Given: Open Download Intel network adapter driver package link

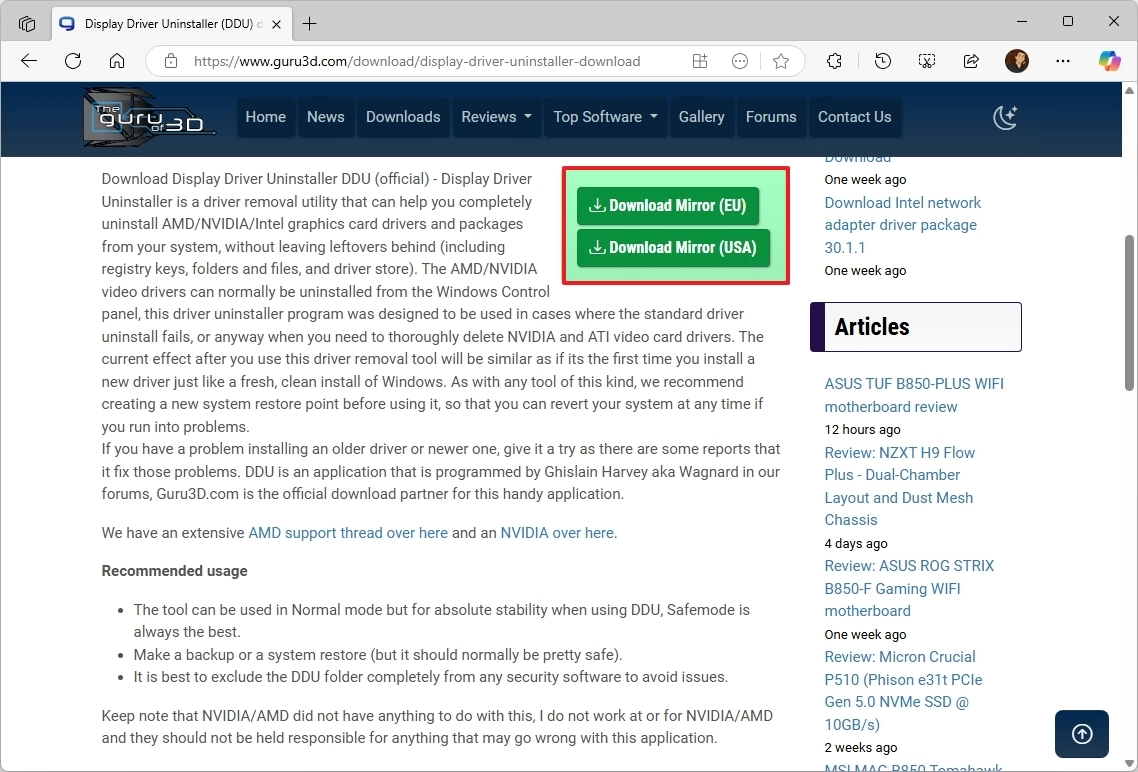Looking at the screenshot, I should [902, 225].
